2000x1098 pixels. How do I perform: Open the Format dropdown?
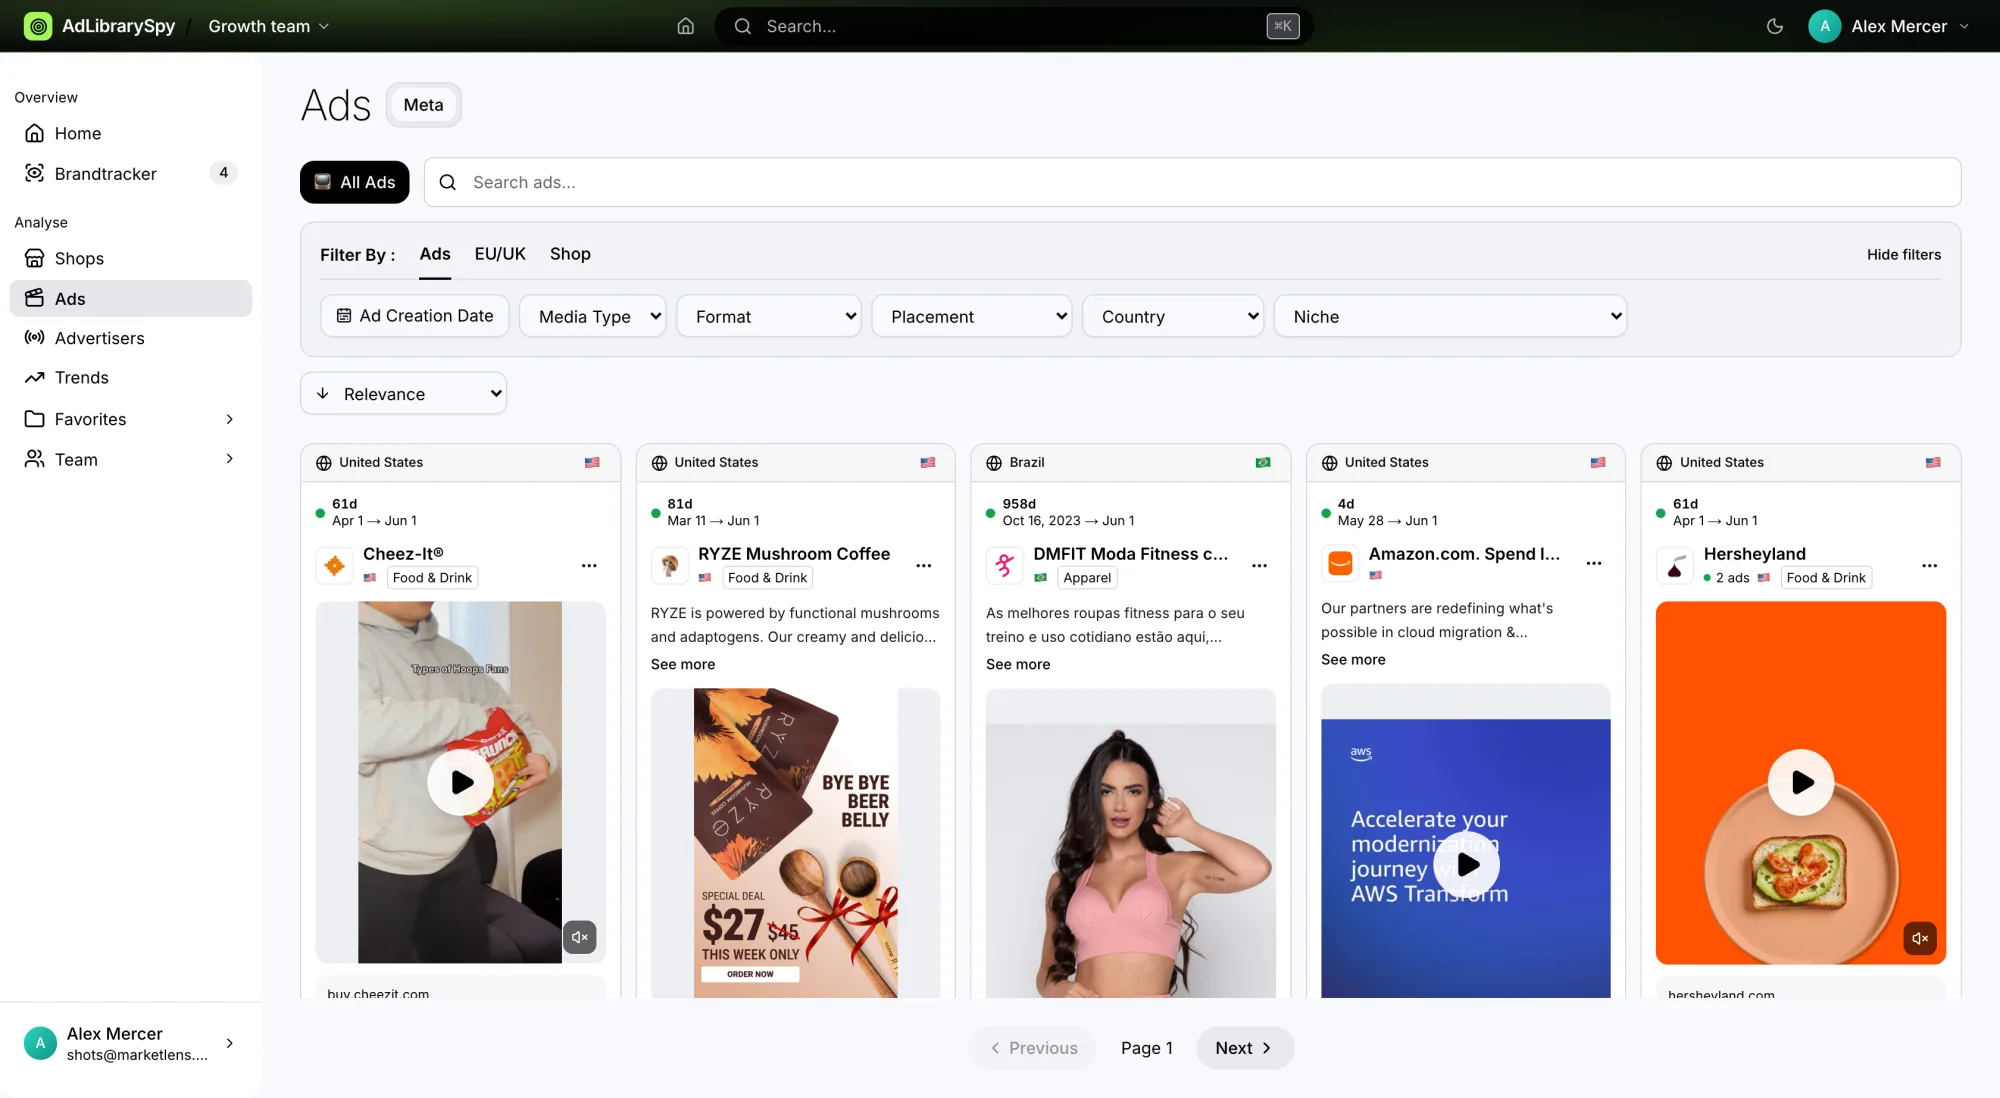[768, 316]
